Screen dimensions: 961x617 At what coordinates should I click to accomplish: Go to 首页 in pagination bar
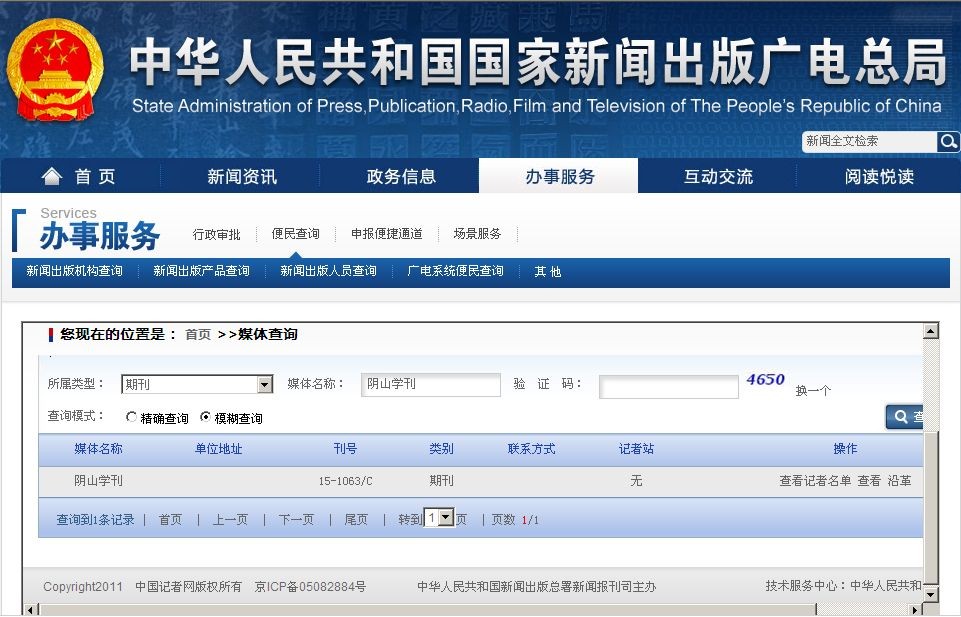coord(170,520)
